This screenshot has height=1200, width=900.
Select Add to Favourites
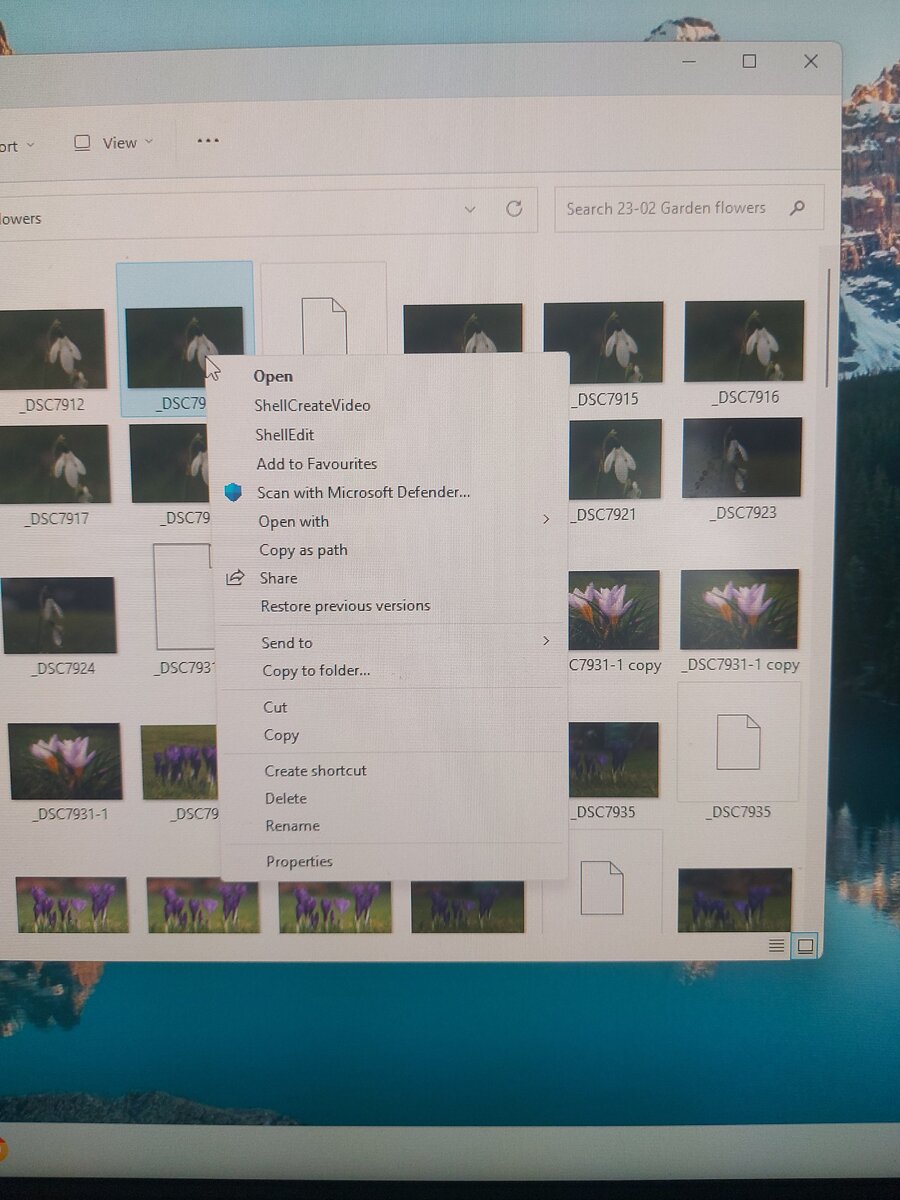pos(317,463)
